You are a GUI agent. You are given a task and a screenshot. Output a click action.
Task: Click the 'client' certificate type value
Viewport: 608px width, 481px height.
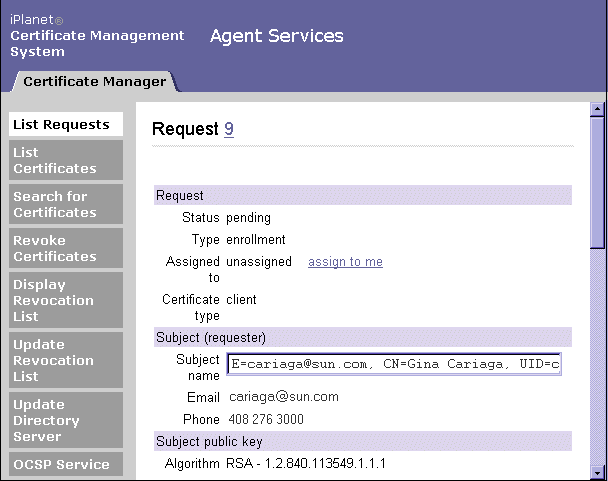click(241, 299)
